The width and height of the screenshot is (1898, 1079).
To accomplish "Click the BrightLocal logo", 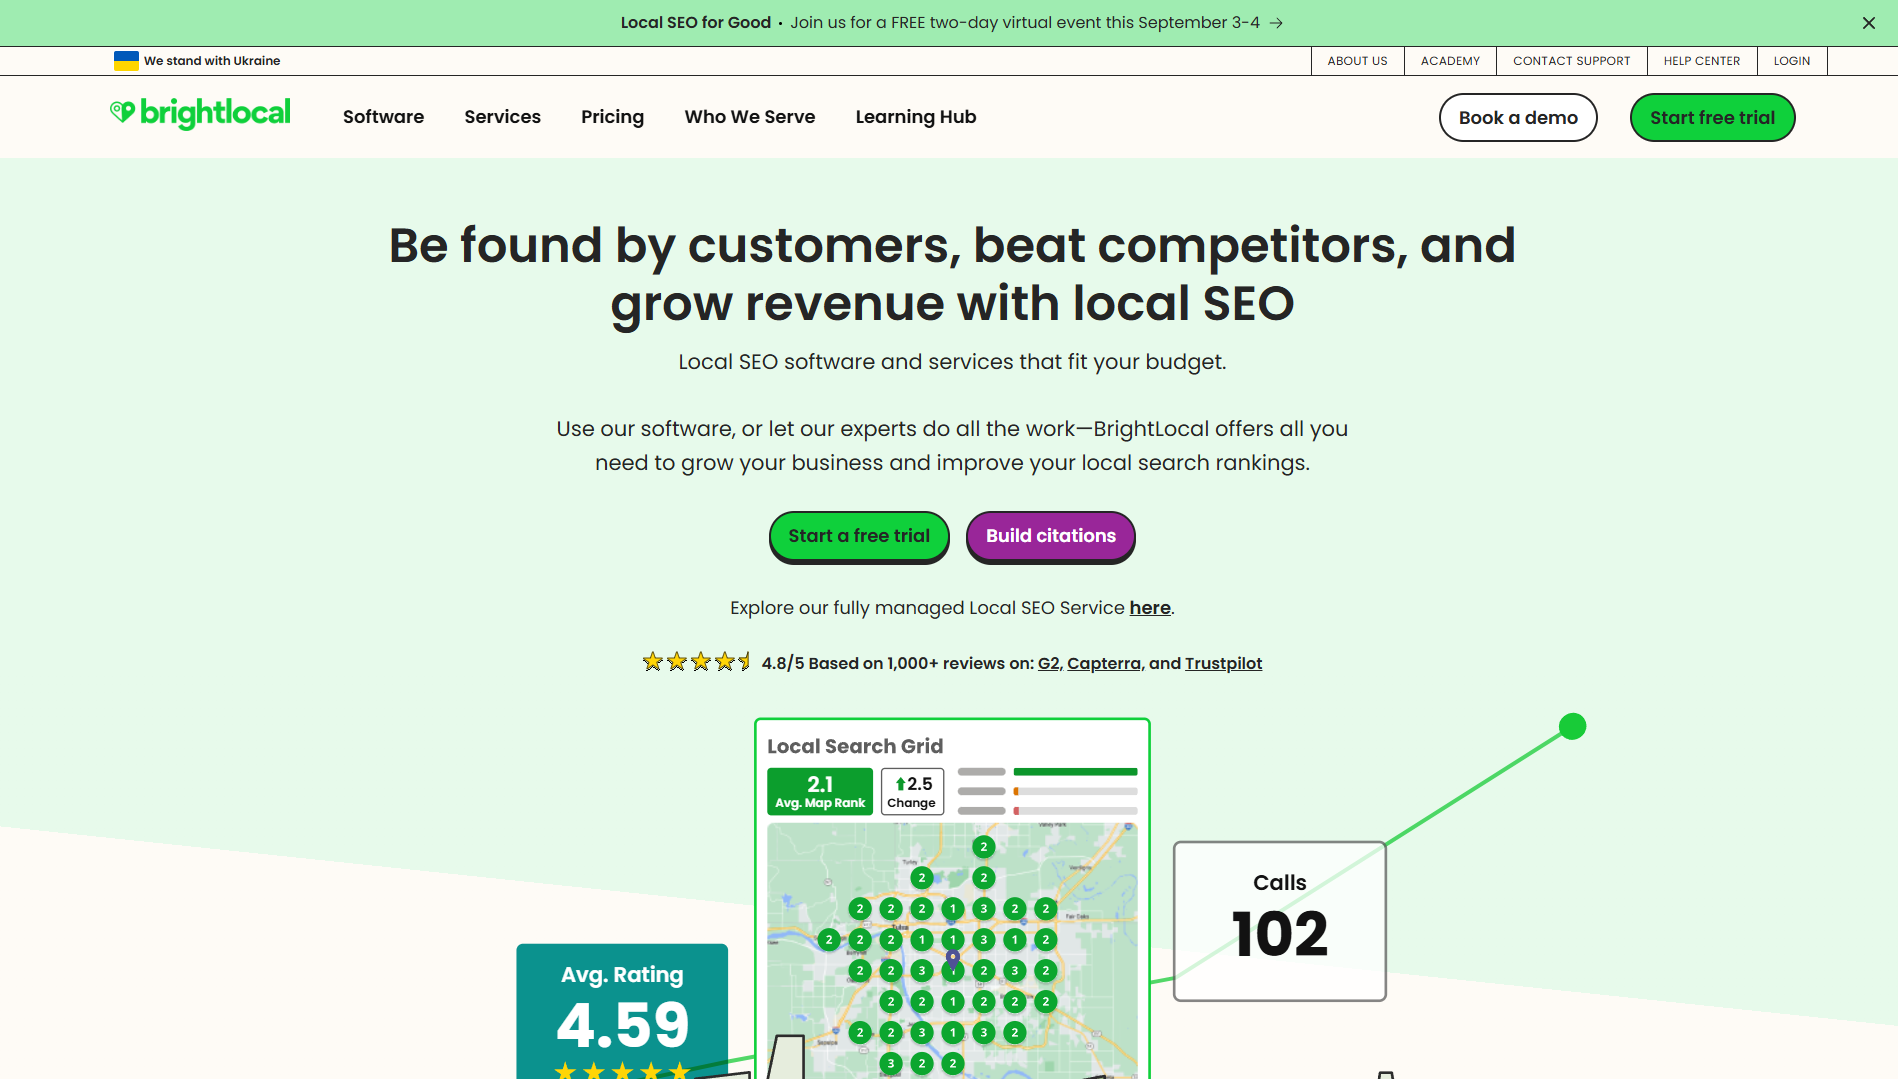I will [x=200, y=113].
